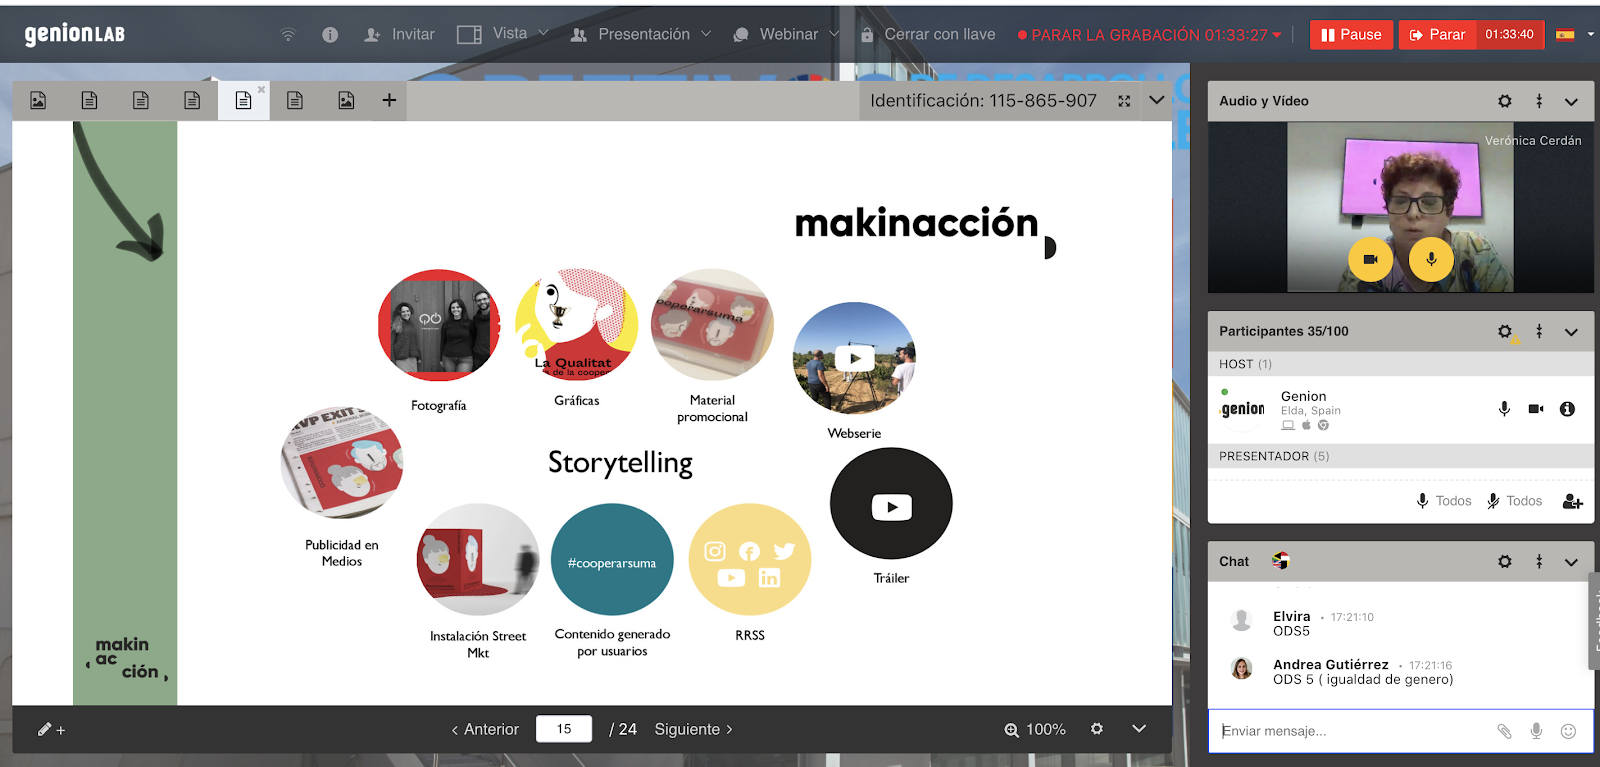The image size is (1600, 767).
Task: Open Genion host info icon
Action: click(x=1567, y=409)
